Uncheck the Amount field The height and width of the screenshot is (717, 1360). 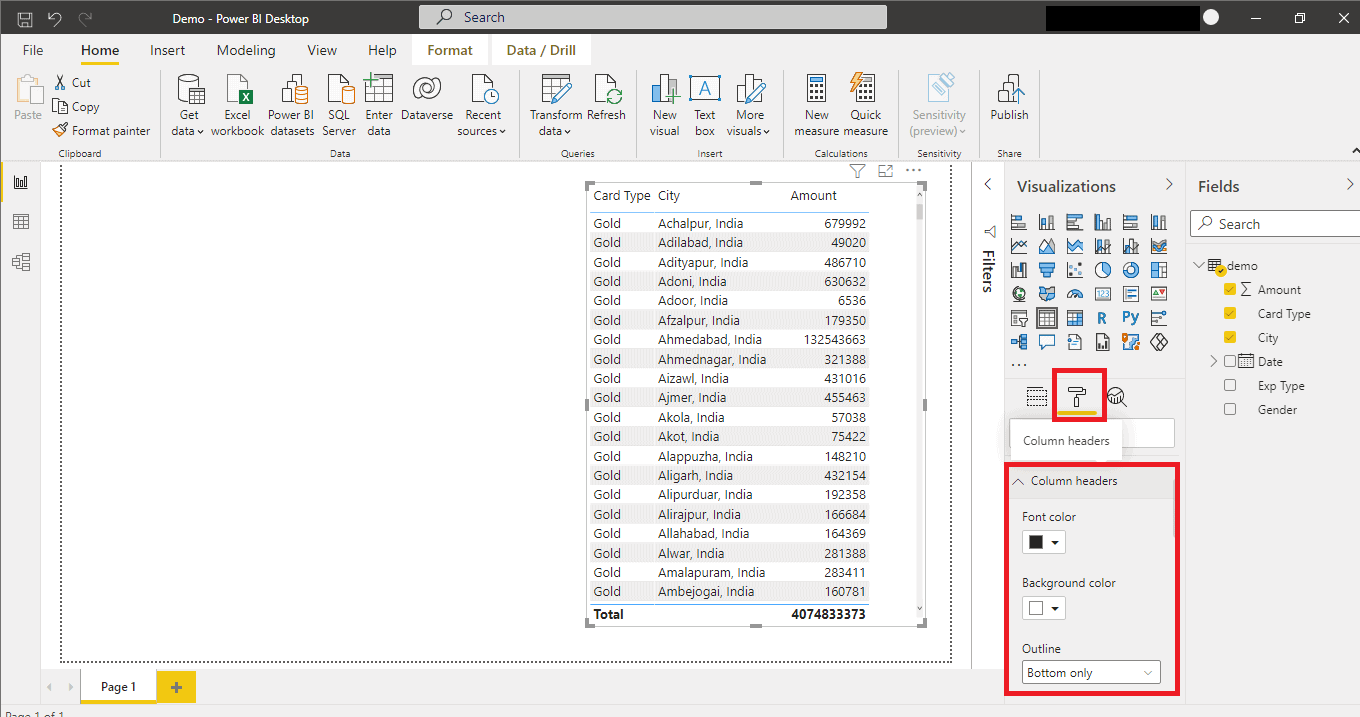click(1229, 289)
